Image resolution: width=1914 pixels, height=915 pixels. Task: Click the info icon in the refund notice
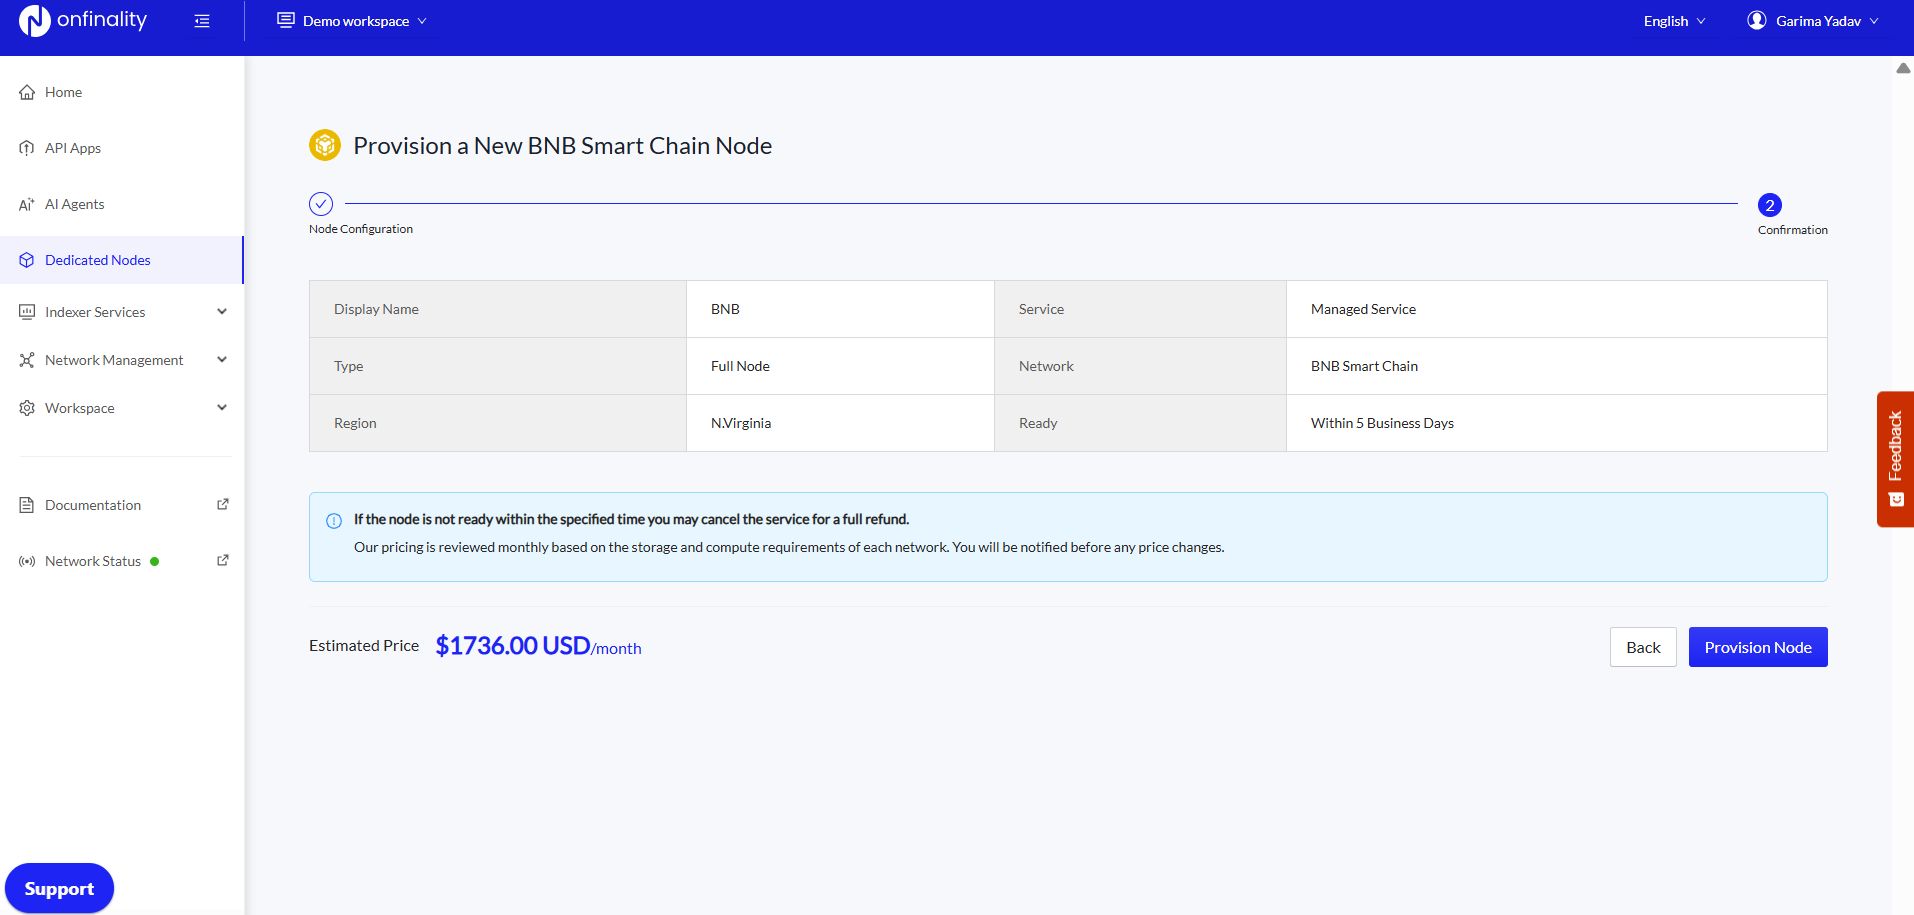pyautogui.click(x=334, y=521)
